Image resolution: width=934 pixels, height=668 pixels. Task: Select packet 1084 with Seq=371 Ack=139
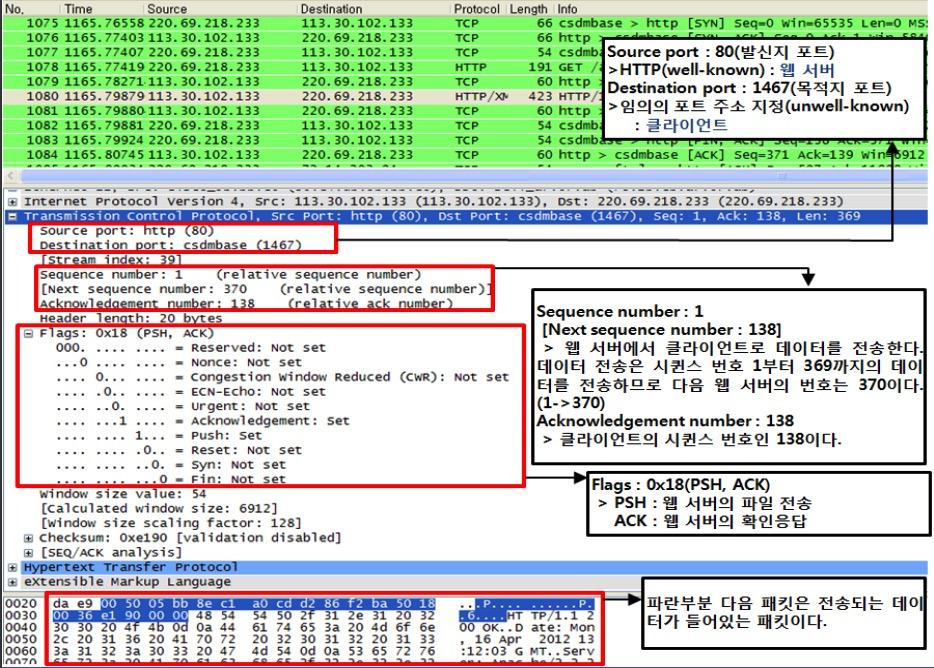[465, 155]
